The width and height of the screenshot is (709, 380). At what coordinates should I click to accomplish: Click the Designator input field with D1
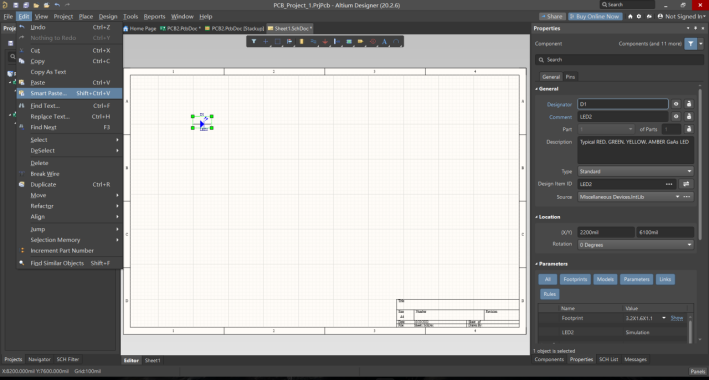(x=623, y=104)
